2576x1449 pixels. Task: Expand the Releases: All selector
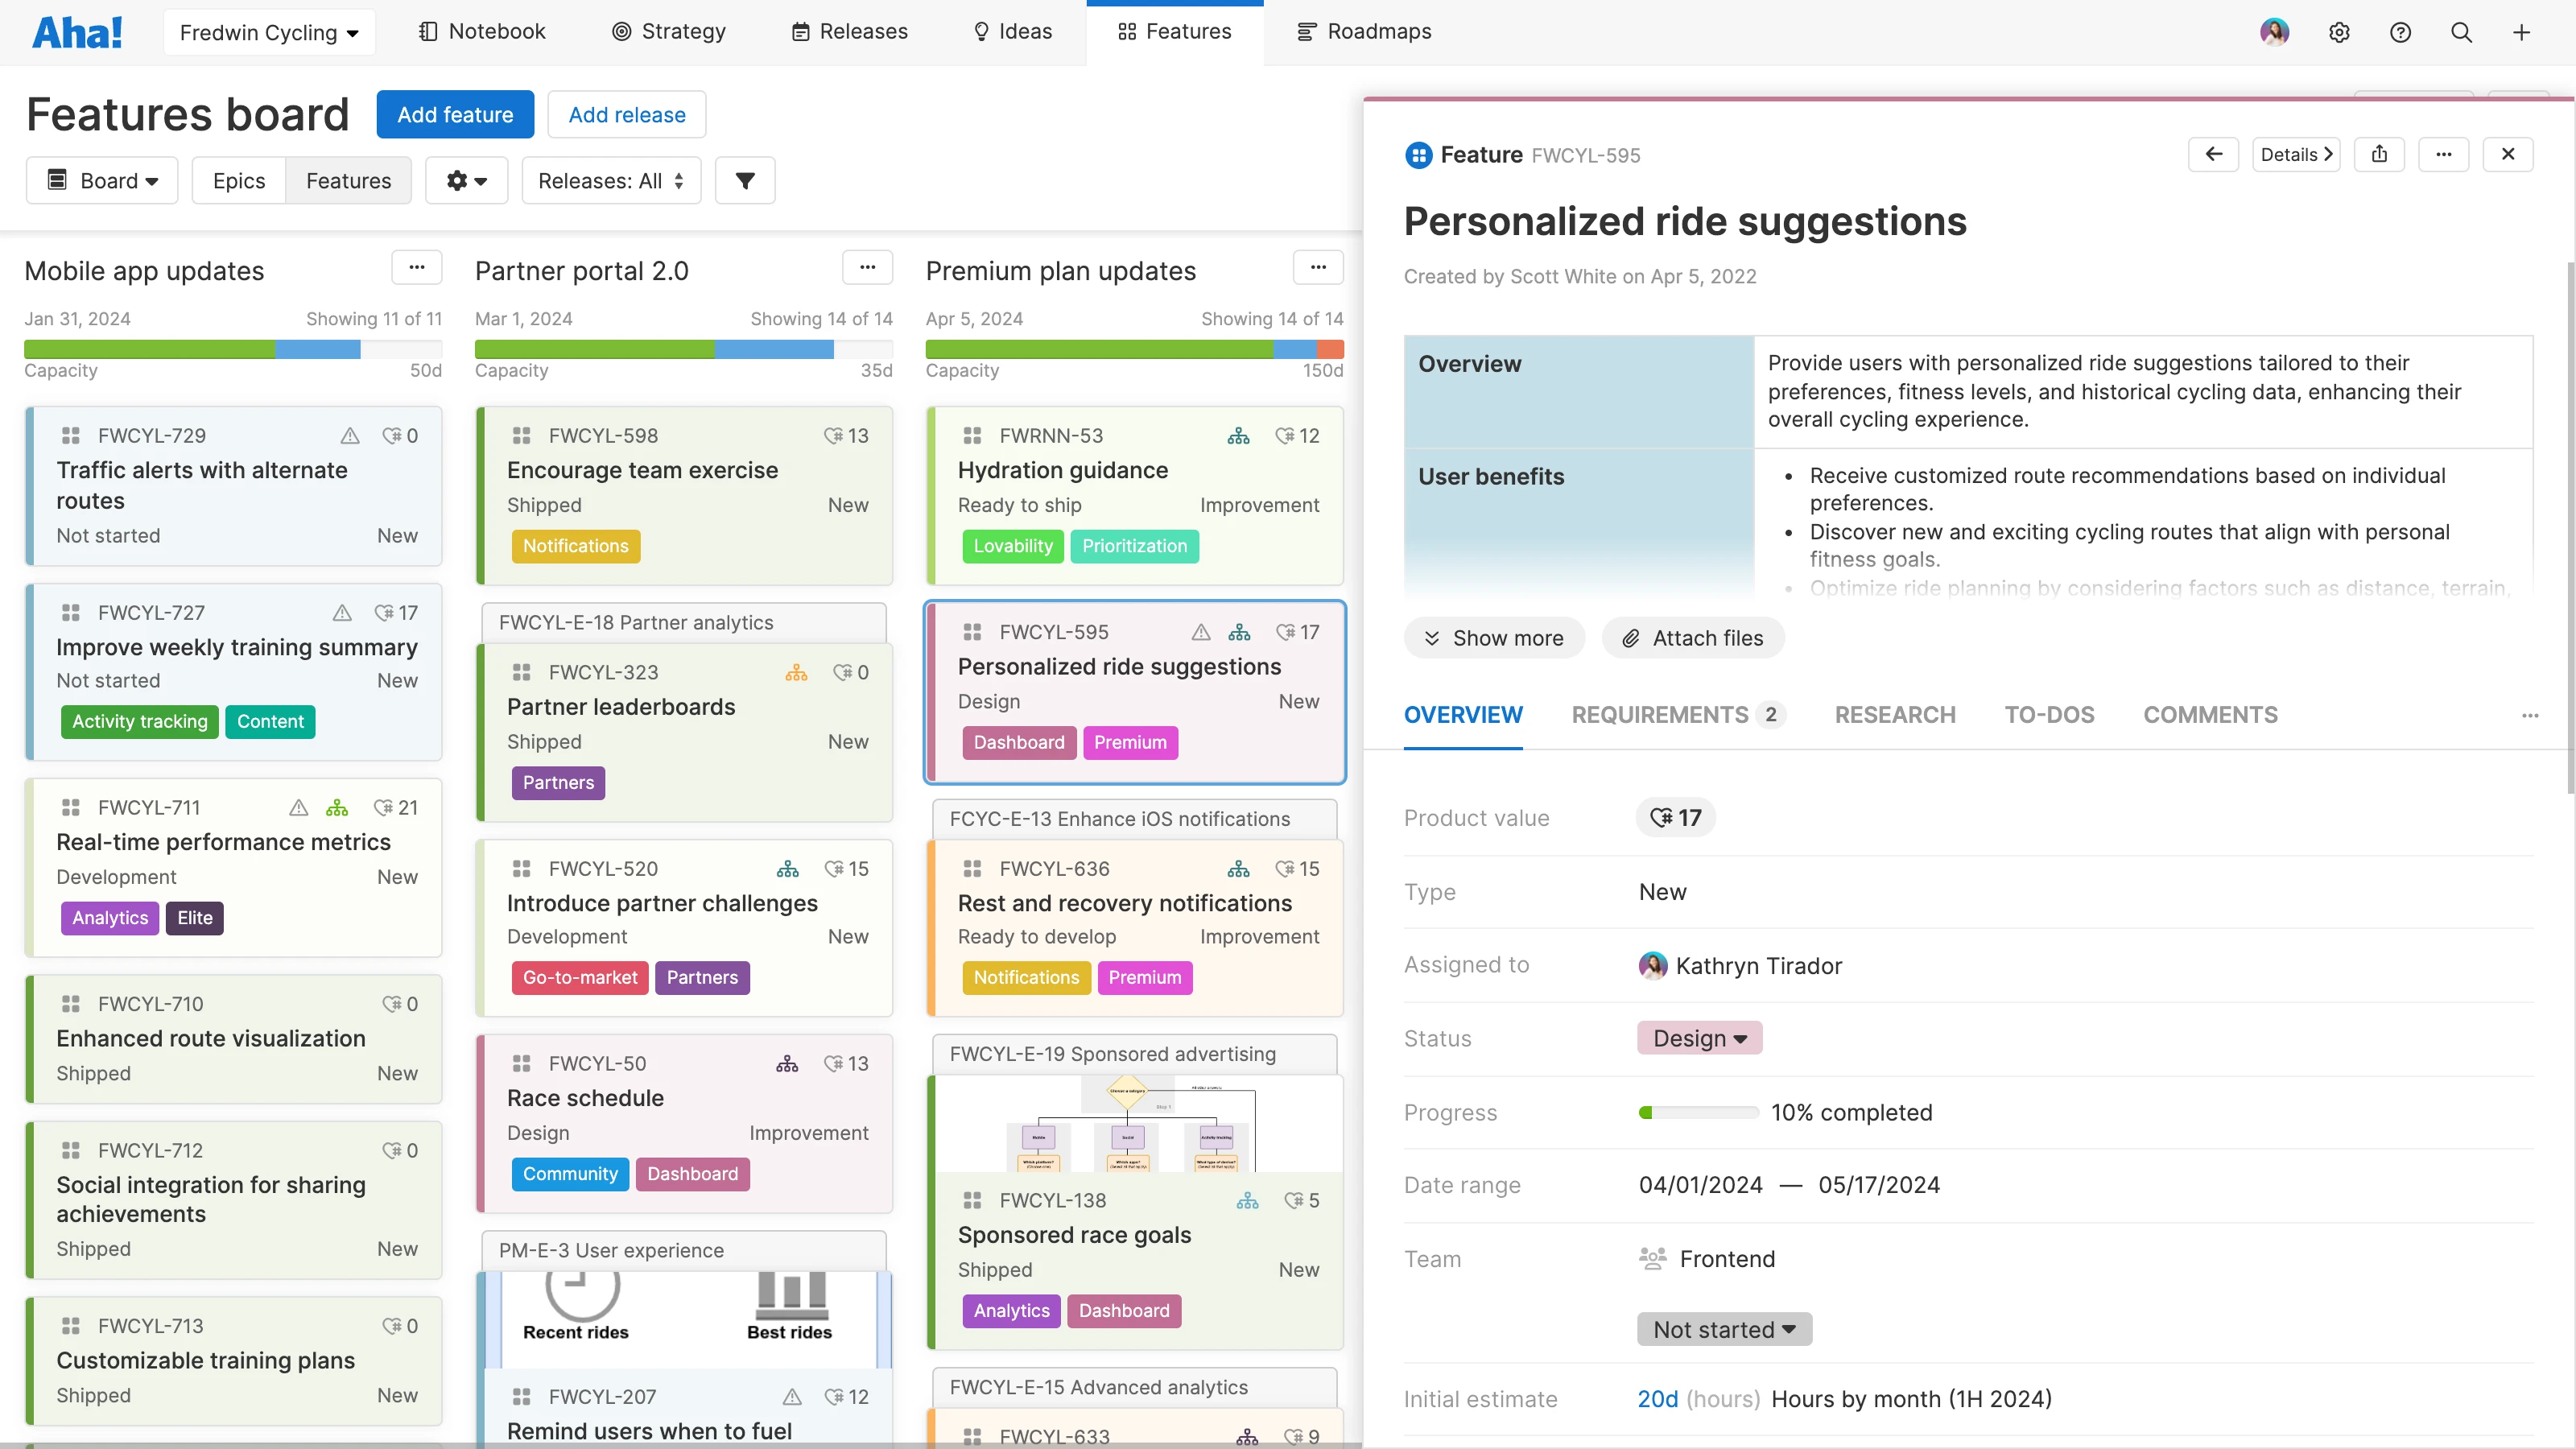(x=610, y=181)
